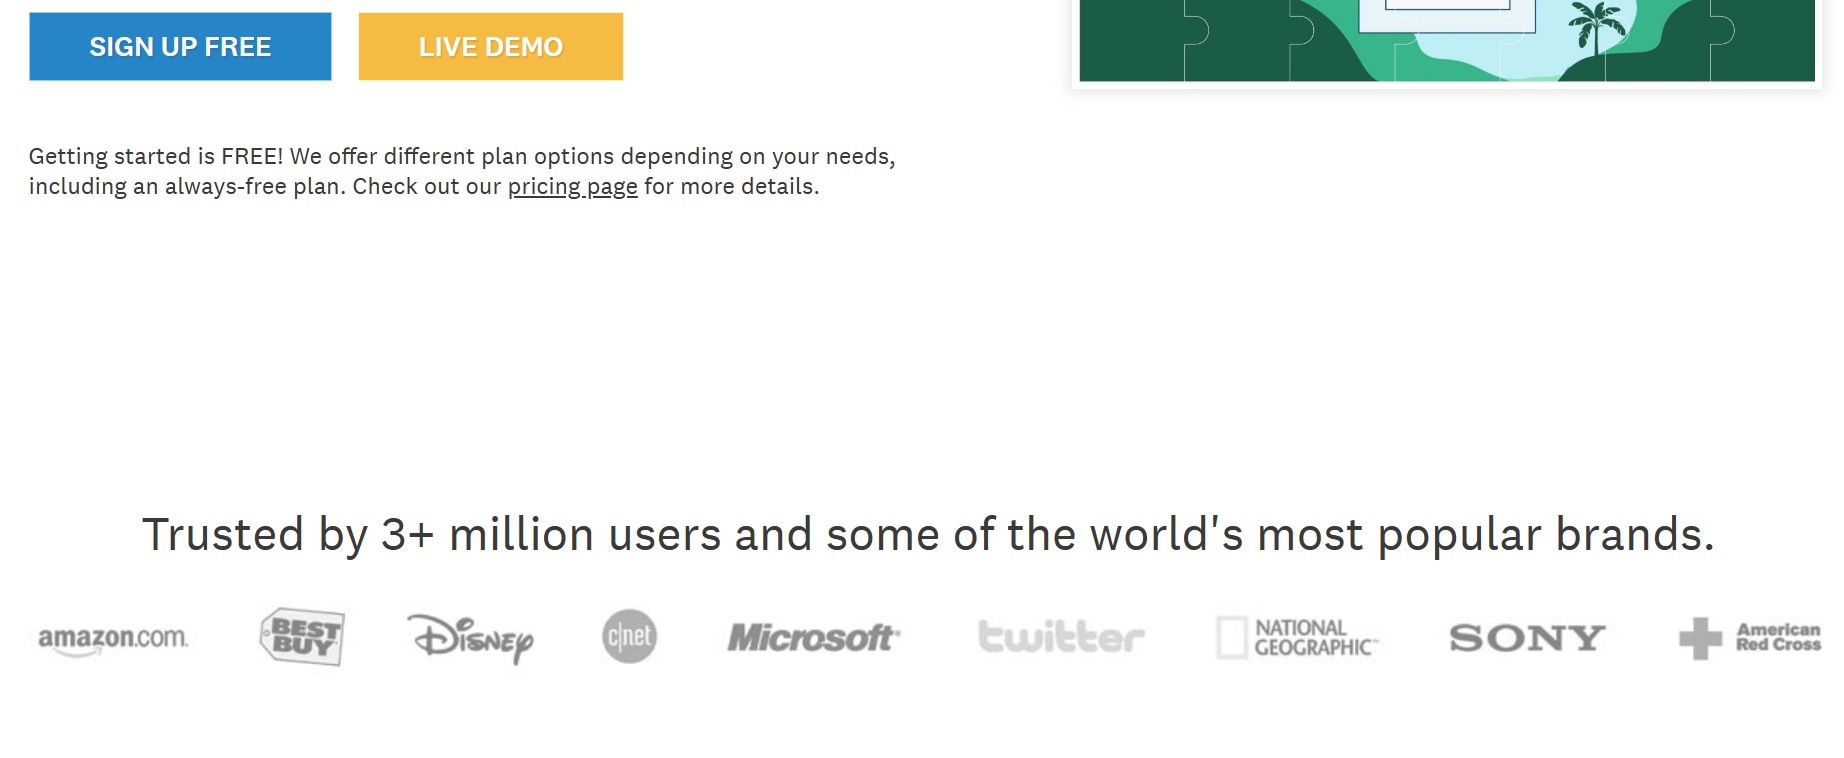The height and width of the screenshot is (758, 1844).
Task: Click the amazon.com logo
Action: 113,638
